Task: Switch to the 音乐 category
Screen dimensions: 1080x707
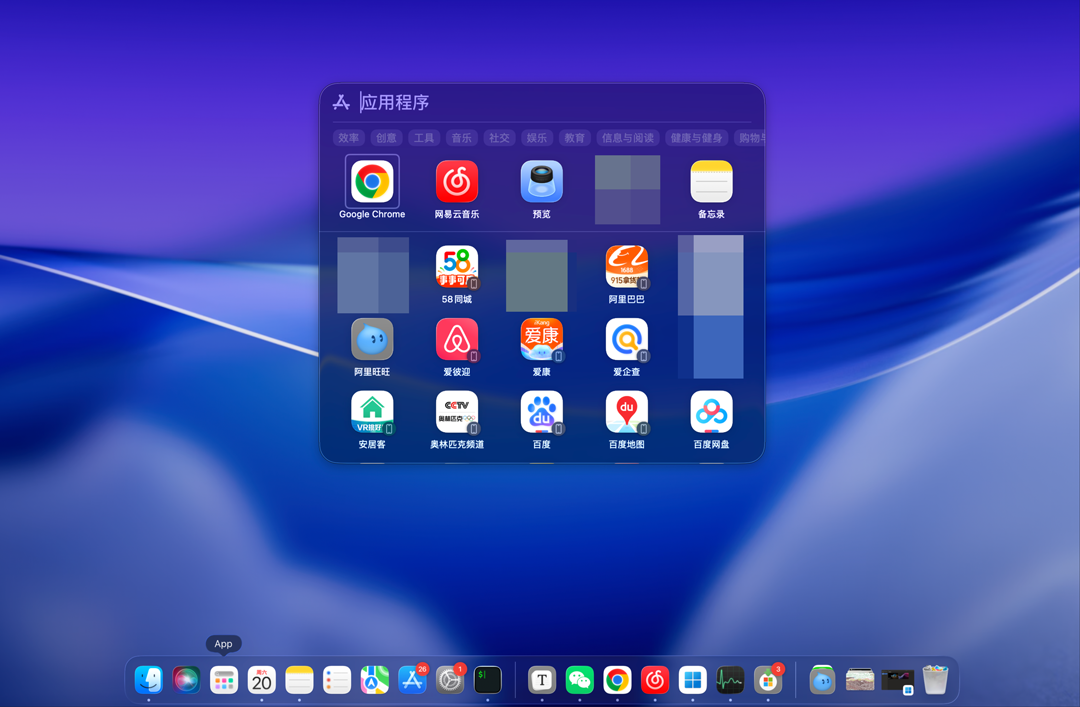Action: [461, 138]
